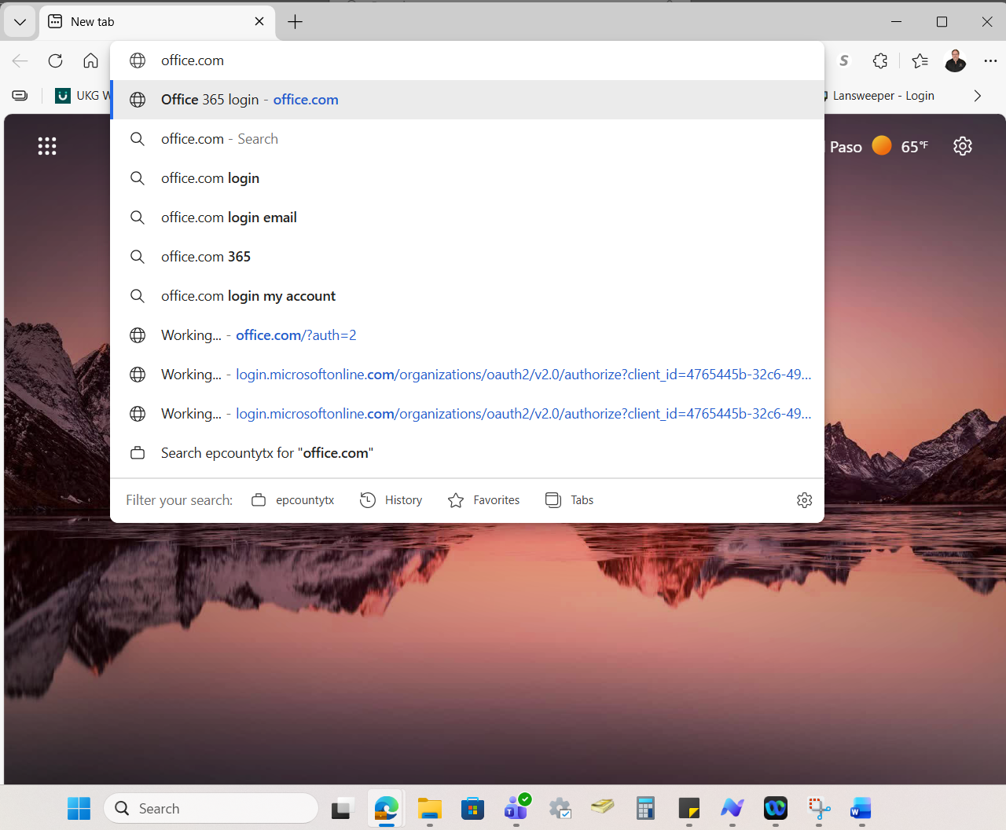Filter search by epcountytx

(293, 500)
